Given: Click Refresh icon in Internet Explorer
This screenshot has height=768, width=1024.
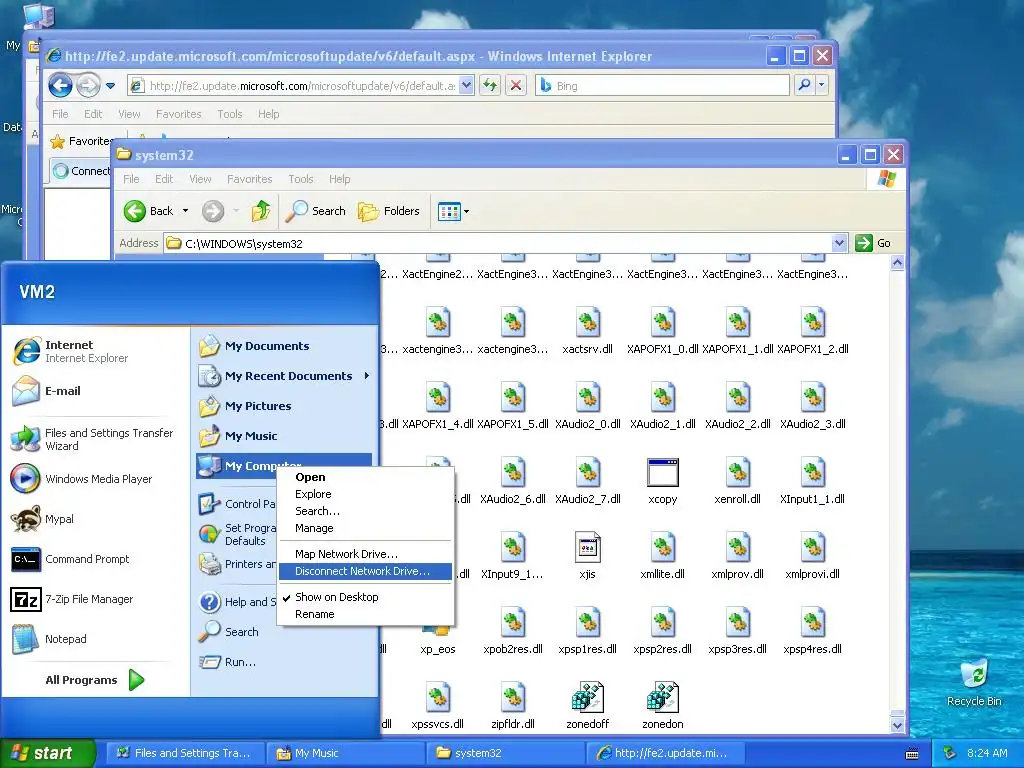Looking at the screenshot, I should click(x=490, y=86).
